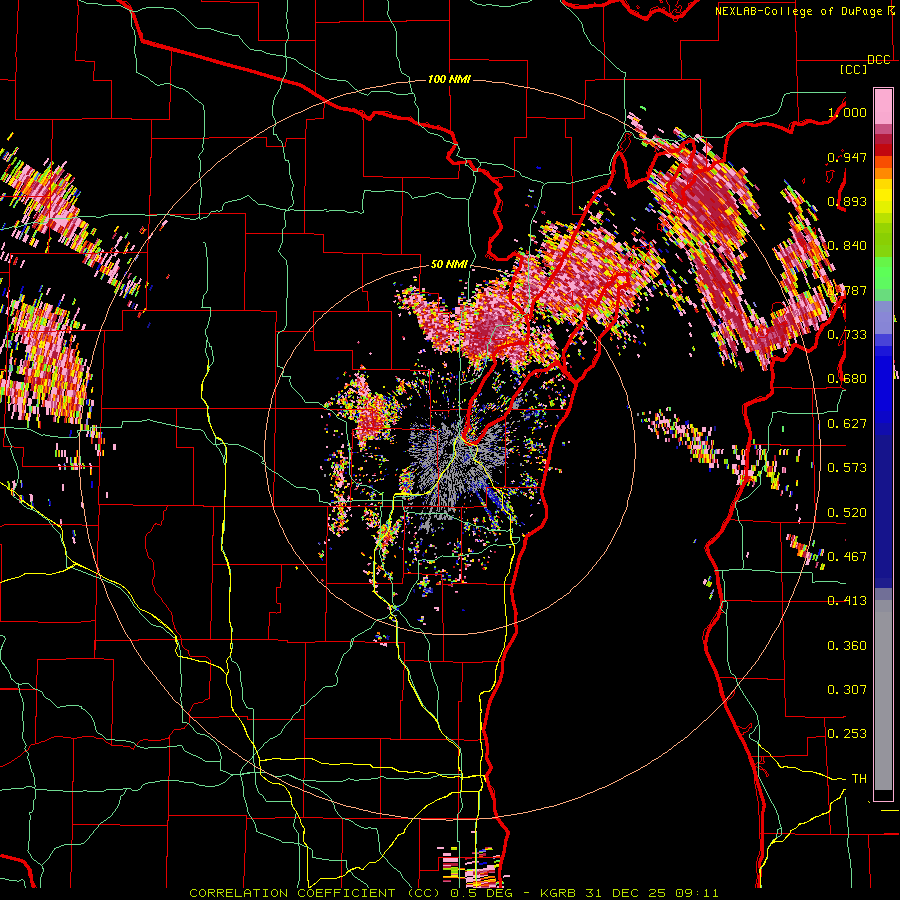The image size is (900, 900).
Task: Click the 0.520 scale value
Action: 847,513
